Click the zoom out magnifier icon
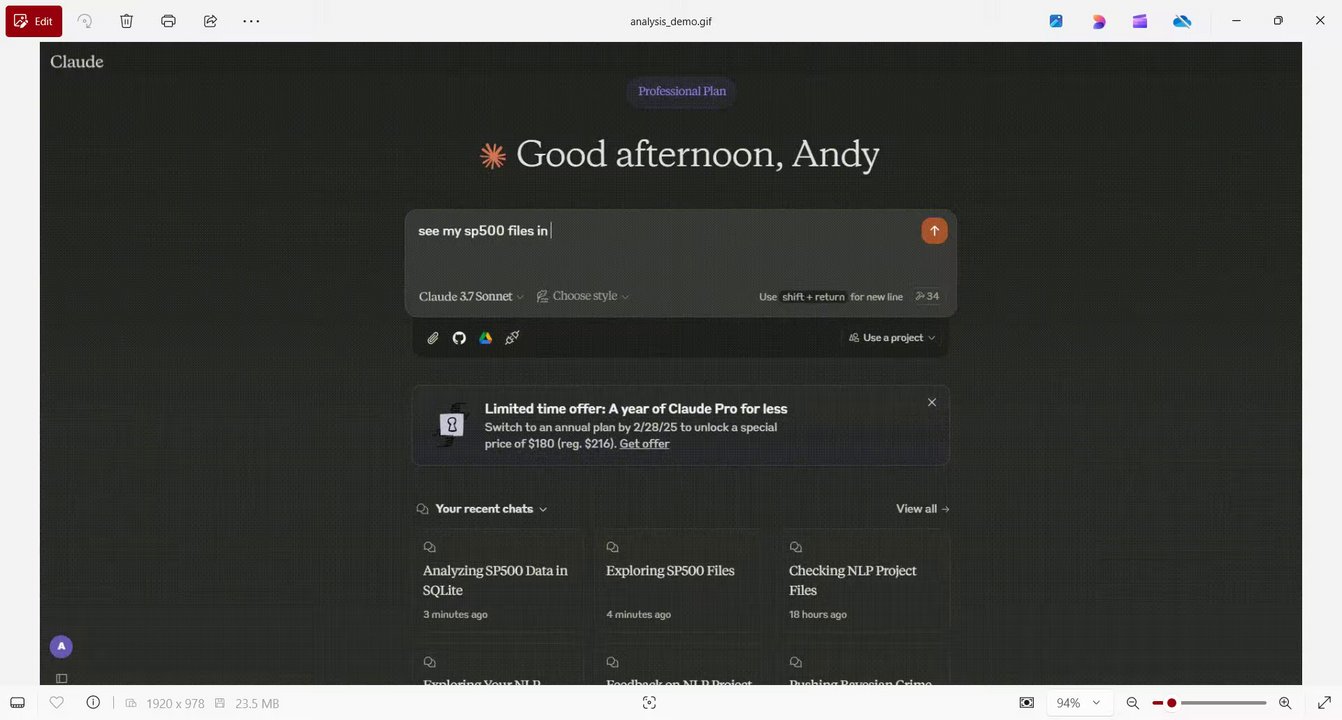The width and height of the screenshot is (1342, 720). (1133, 703)
